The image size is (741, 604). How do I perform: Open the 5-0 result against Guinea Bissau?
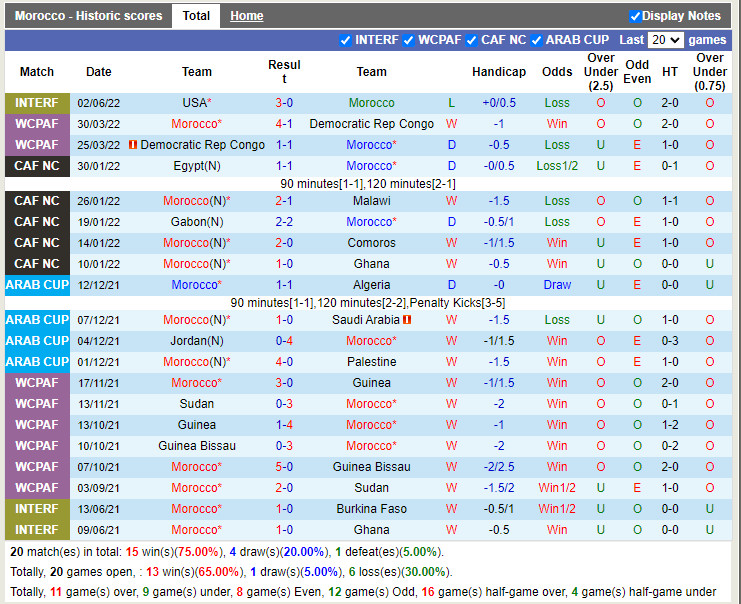pos(284,467)
